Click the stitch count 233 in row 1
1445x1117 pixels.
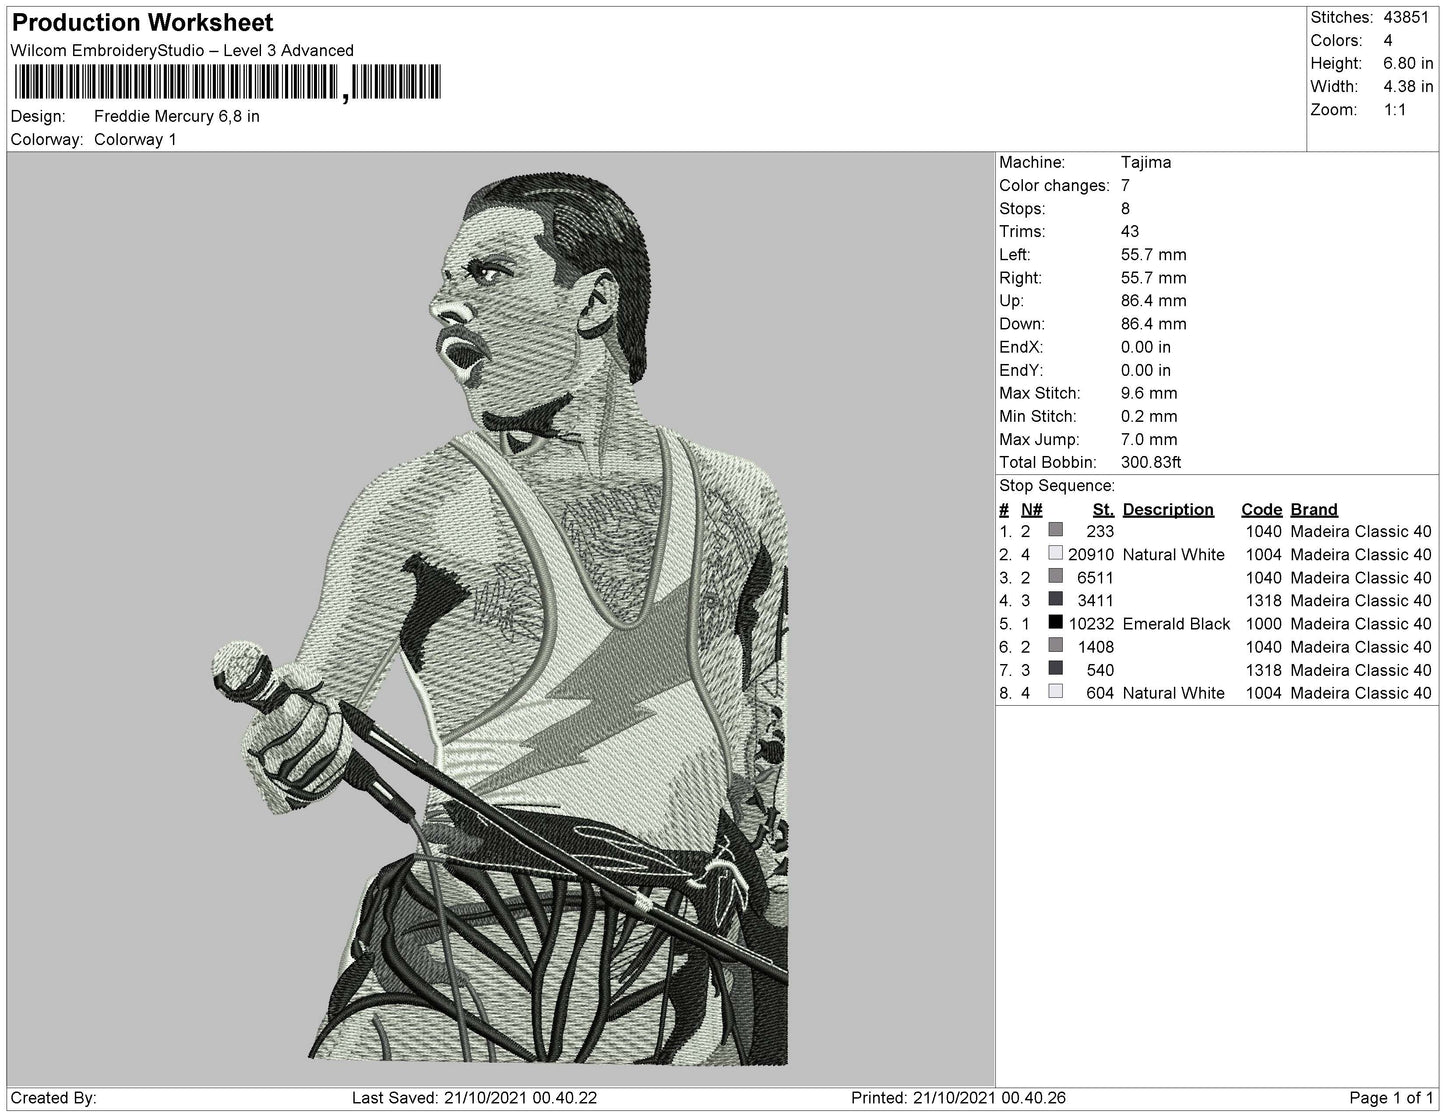point(1100,531)
